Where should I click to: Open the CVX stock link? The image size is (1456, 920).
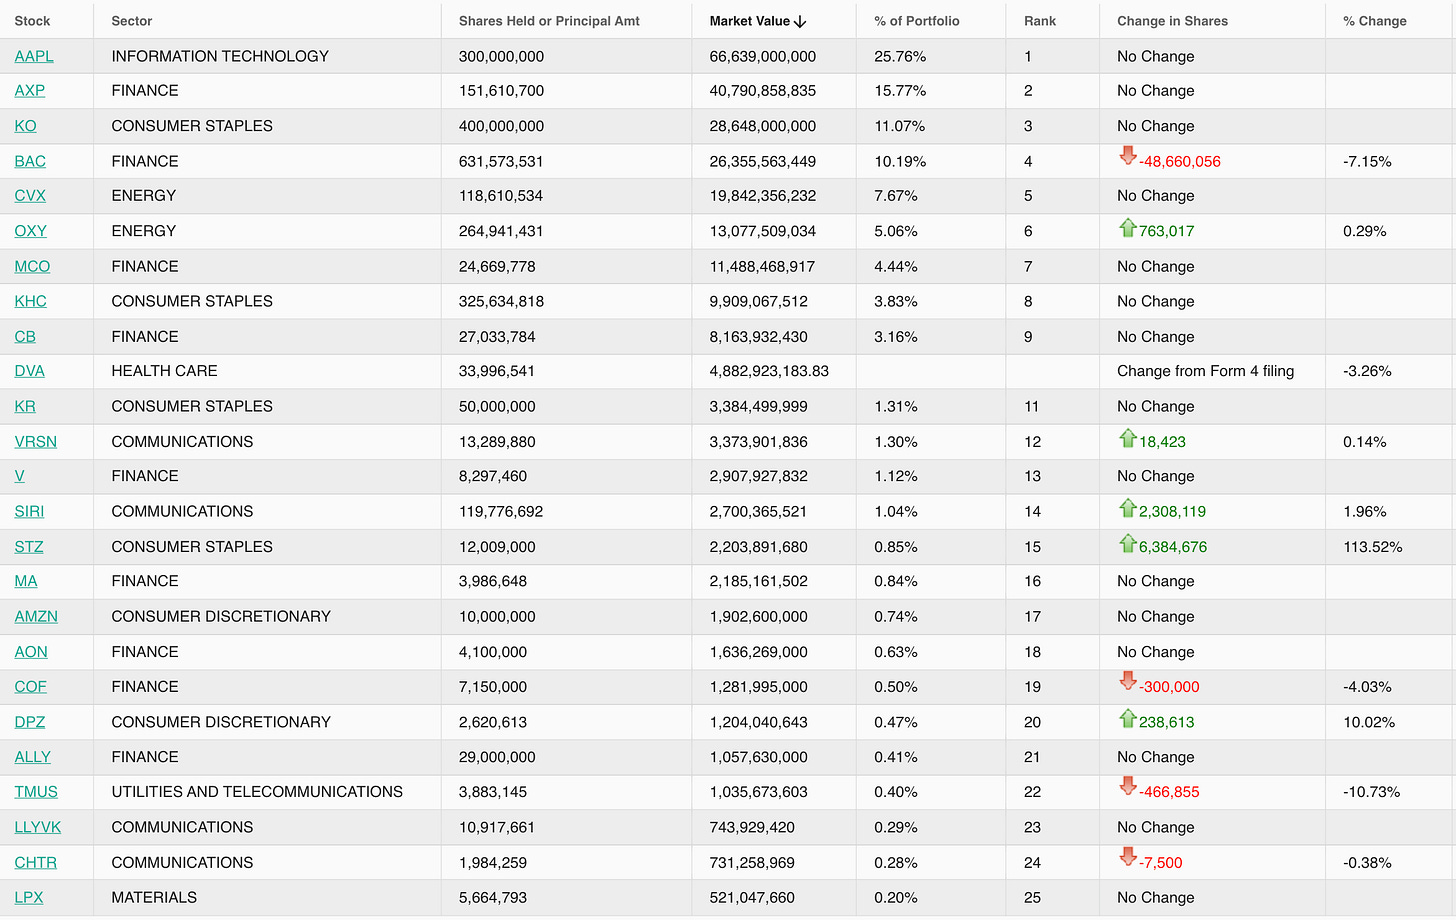30,196
